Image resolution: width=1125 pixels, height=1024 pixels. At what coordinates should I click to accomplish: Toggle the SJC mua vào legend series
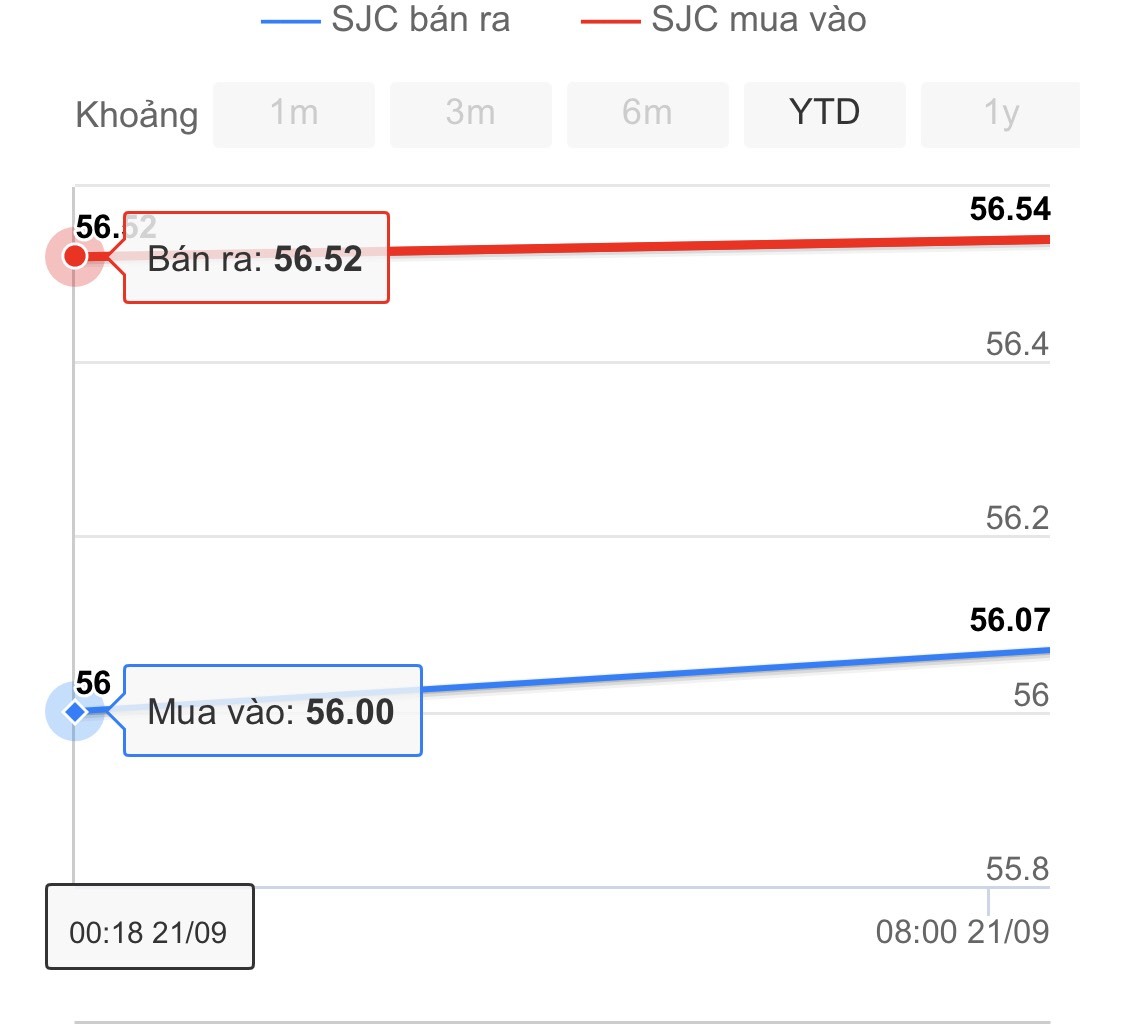click(758, 20)
